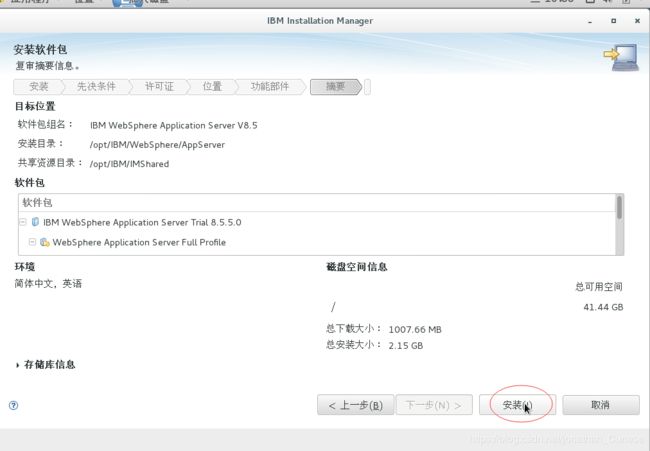Click the 2.15 GB install size value

[x=406, y=345]
